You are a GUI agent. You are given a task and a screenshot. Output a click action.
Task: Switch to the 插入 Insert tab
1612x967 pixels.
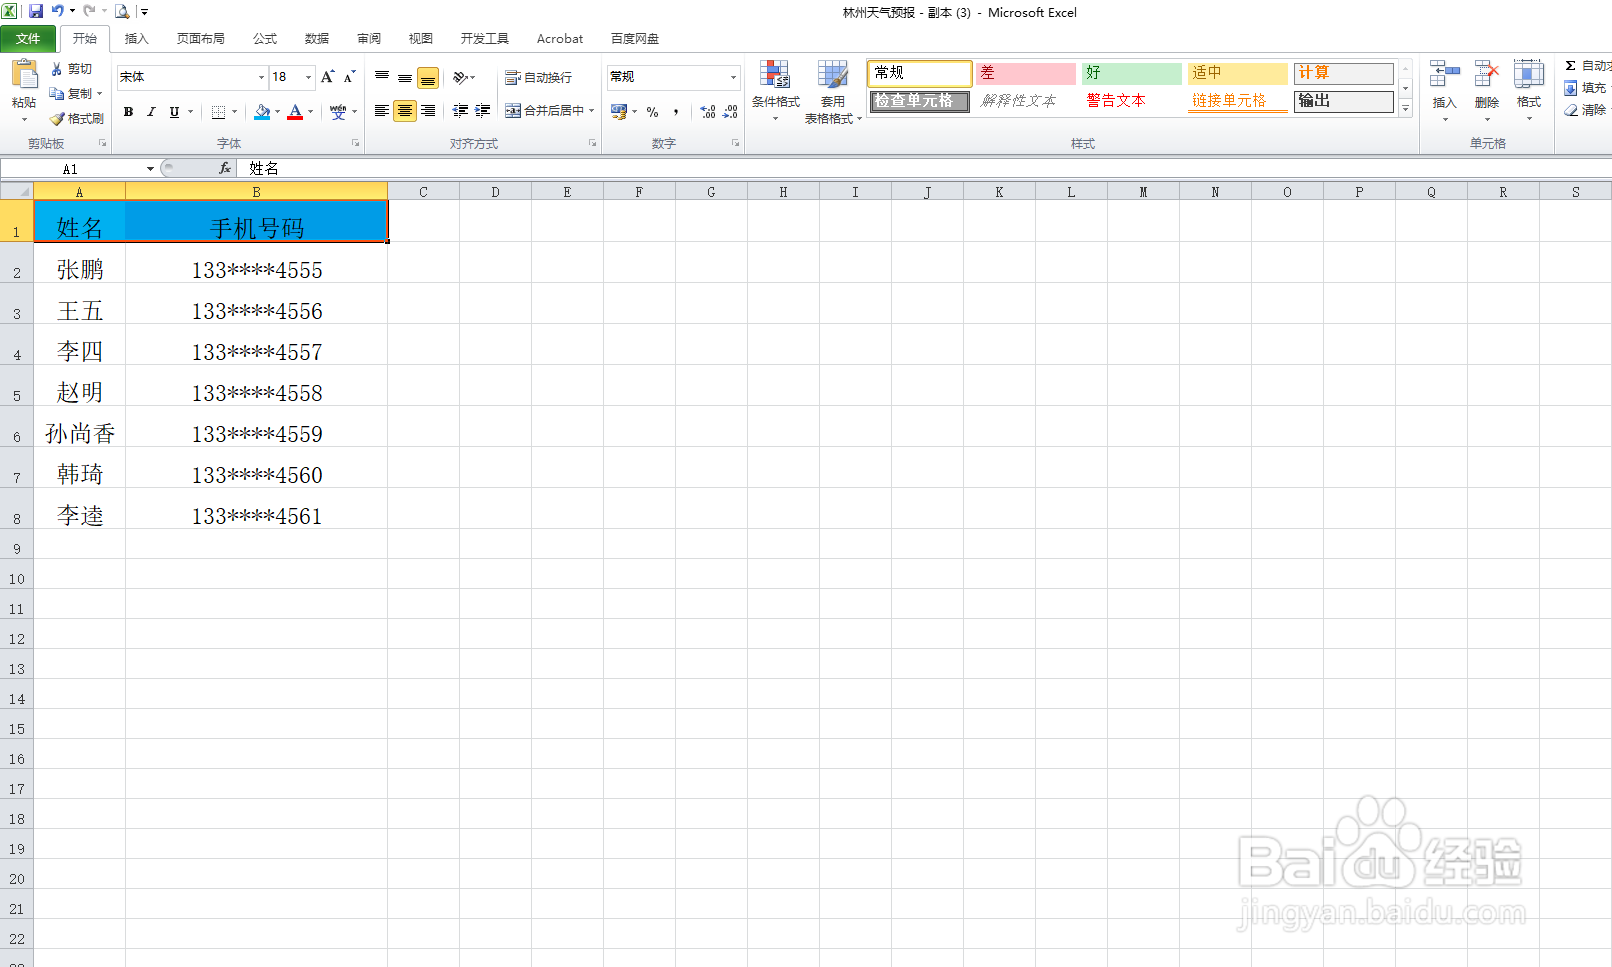point(137,39)
